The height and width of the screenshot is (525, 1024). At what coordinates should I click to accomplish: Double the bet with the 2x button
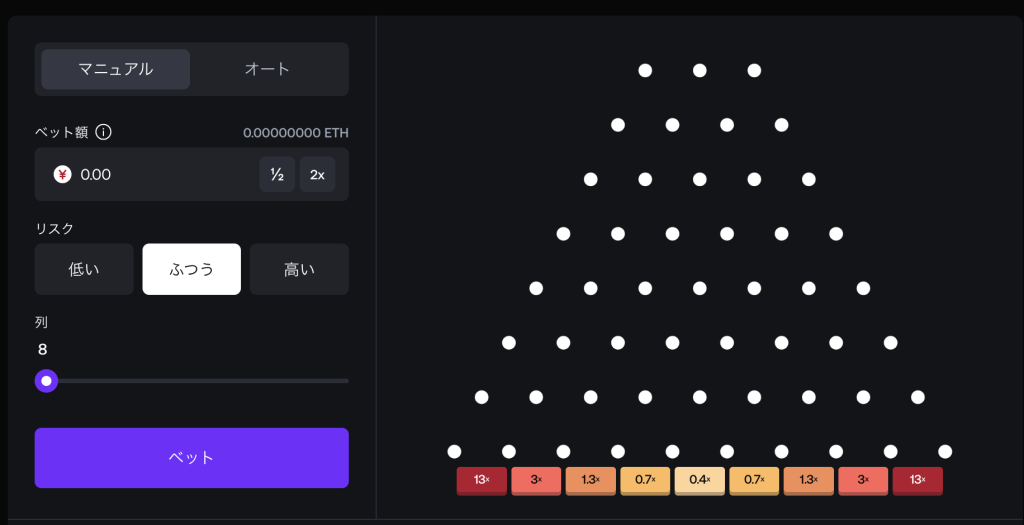click(x=317, y=174)
